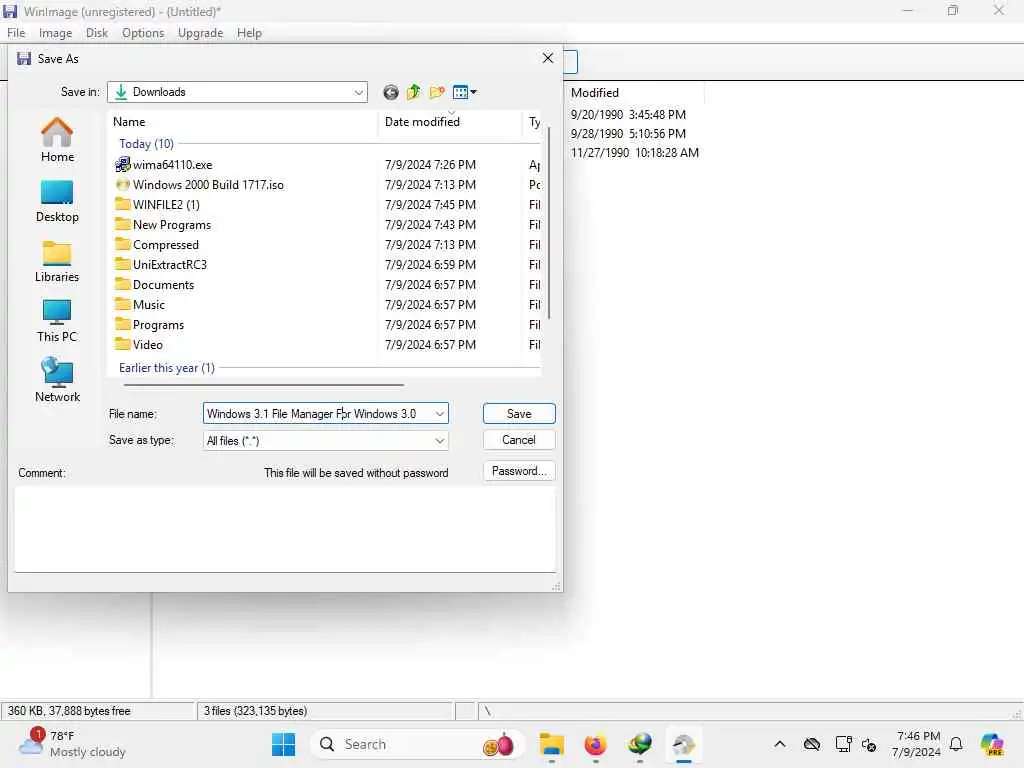Screen dimensions: 1024x768
Task: Go up one folder level
Action: 413,93
